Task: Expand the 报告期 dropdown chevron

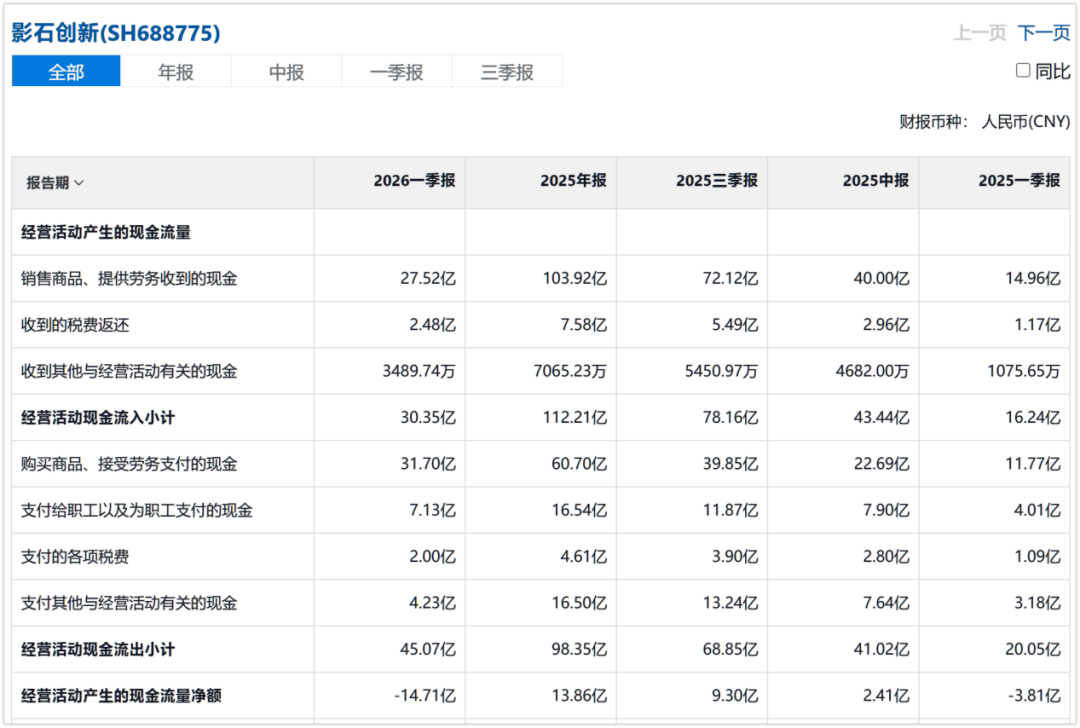Action: (x=79, y=183)
